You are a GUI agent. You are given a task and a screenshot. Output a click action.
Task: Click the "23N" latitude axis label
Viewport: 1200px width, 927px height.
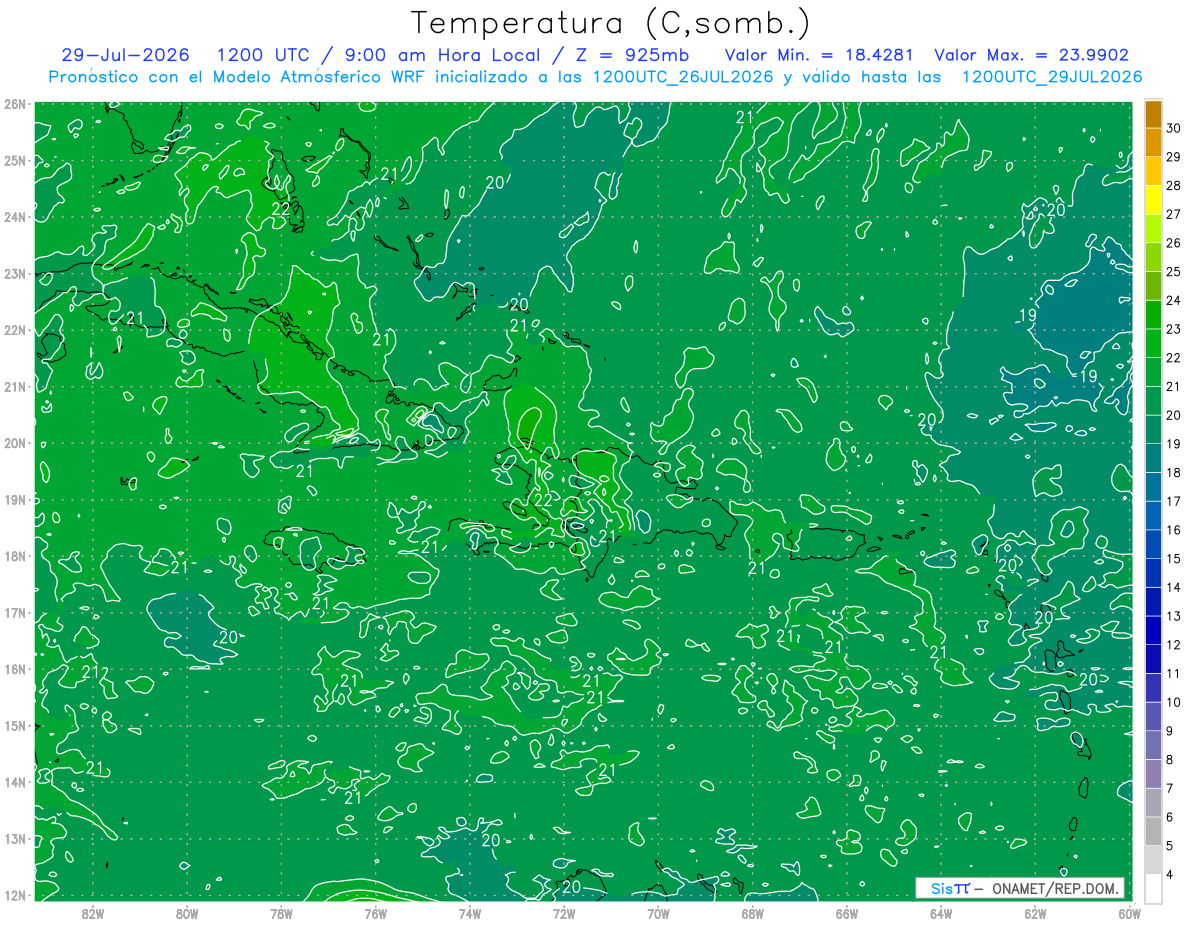tap(15, 273)
